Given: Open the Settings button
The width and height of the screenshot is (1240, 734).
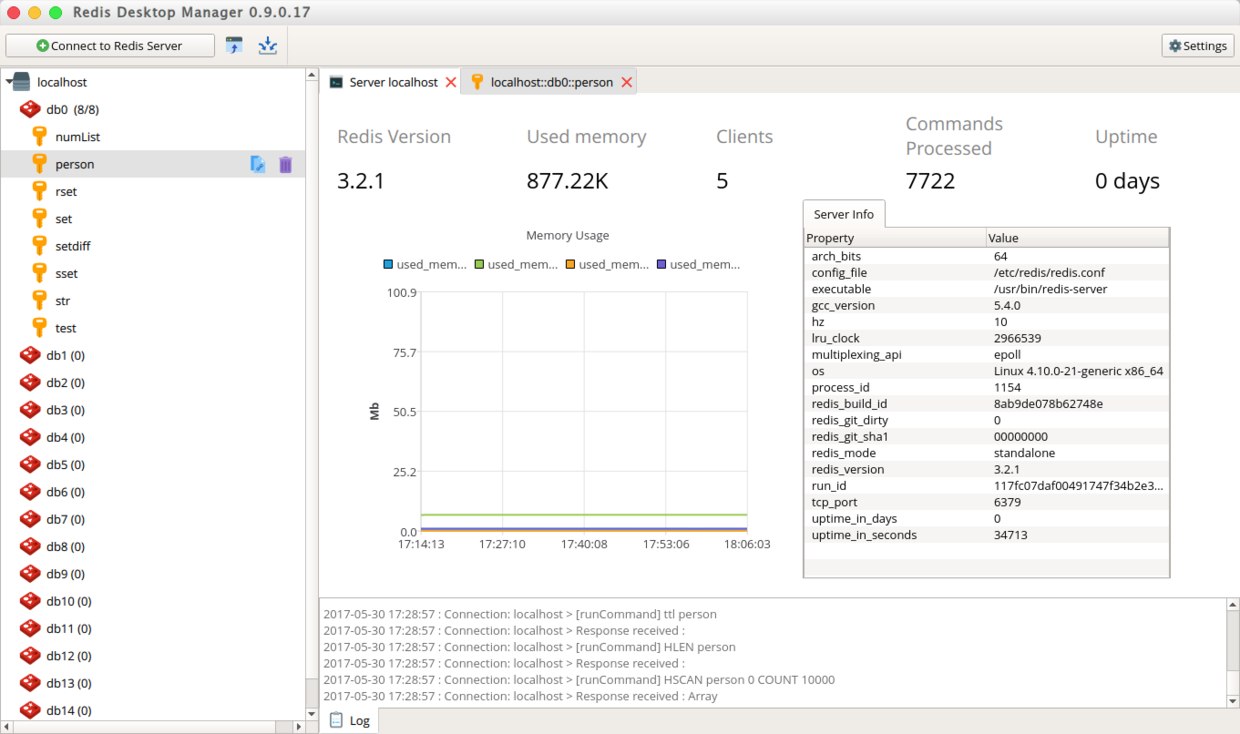Looking at the screenshot, I should coord(1198,45).
